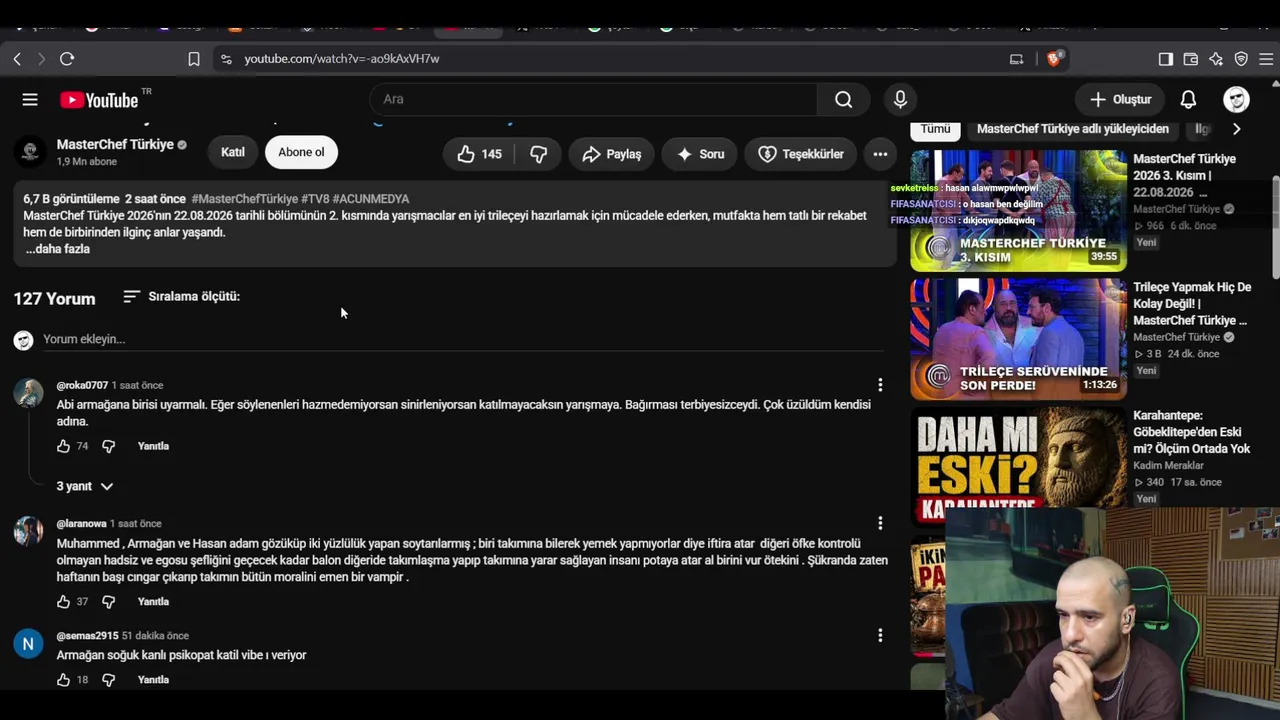Open @roka0707's profile picture

pyautogui.click(x=28, y=393)
